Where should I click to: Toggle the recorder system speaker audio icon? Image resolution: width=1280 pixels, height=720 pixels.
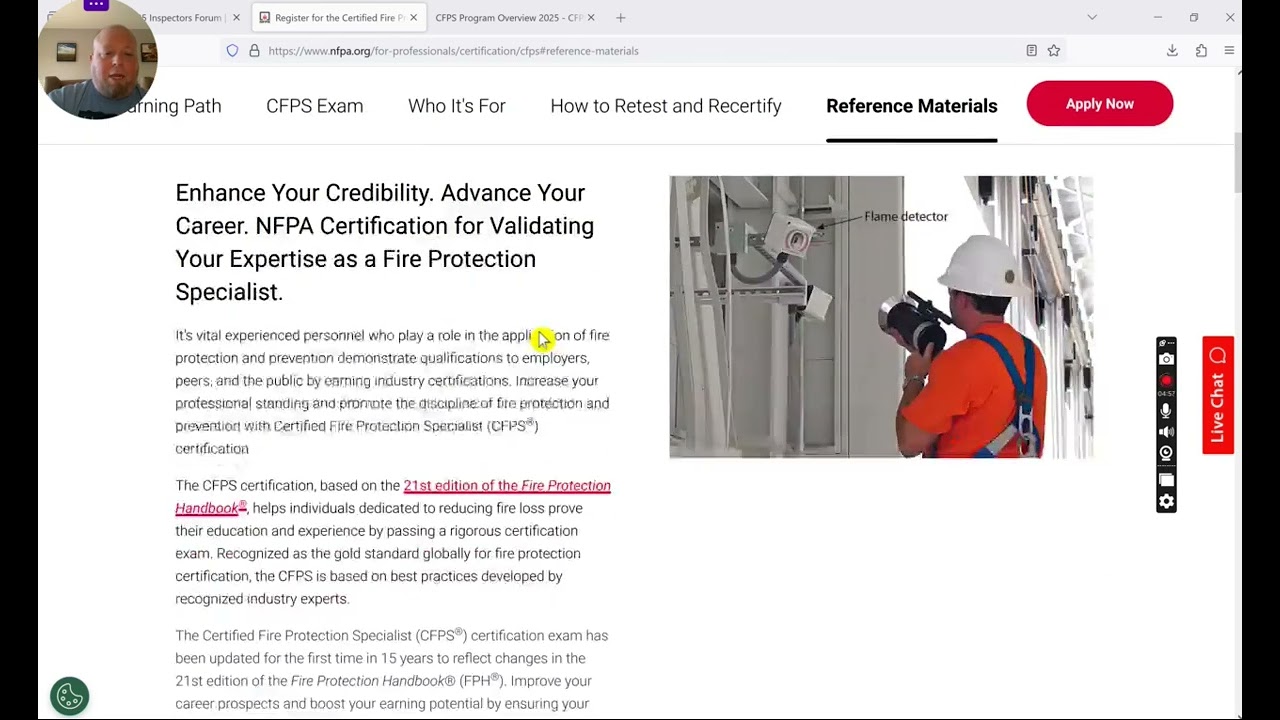tap(1166, 432)
